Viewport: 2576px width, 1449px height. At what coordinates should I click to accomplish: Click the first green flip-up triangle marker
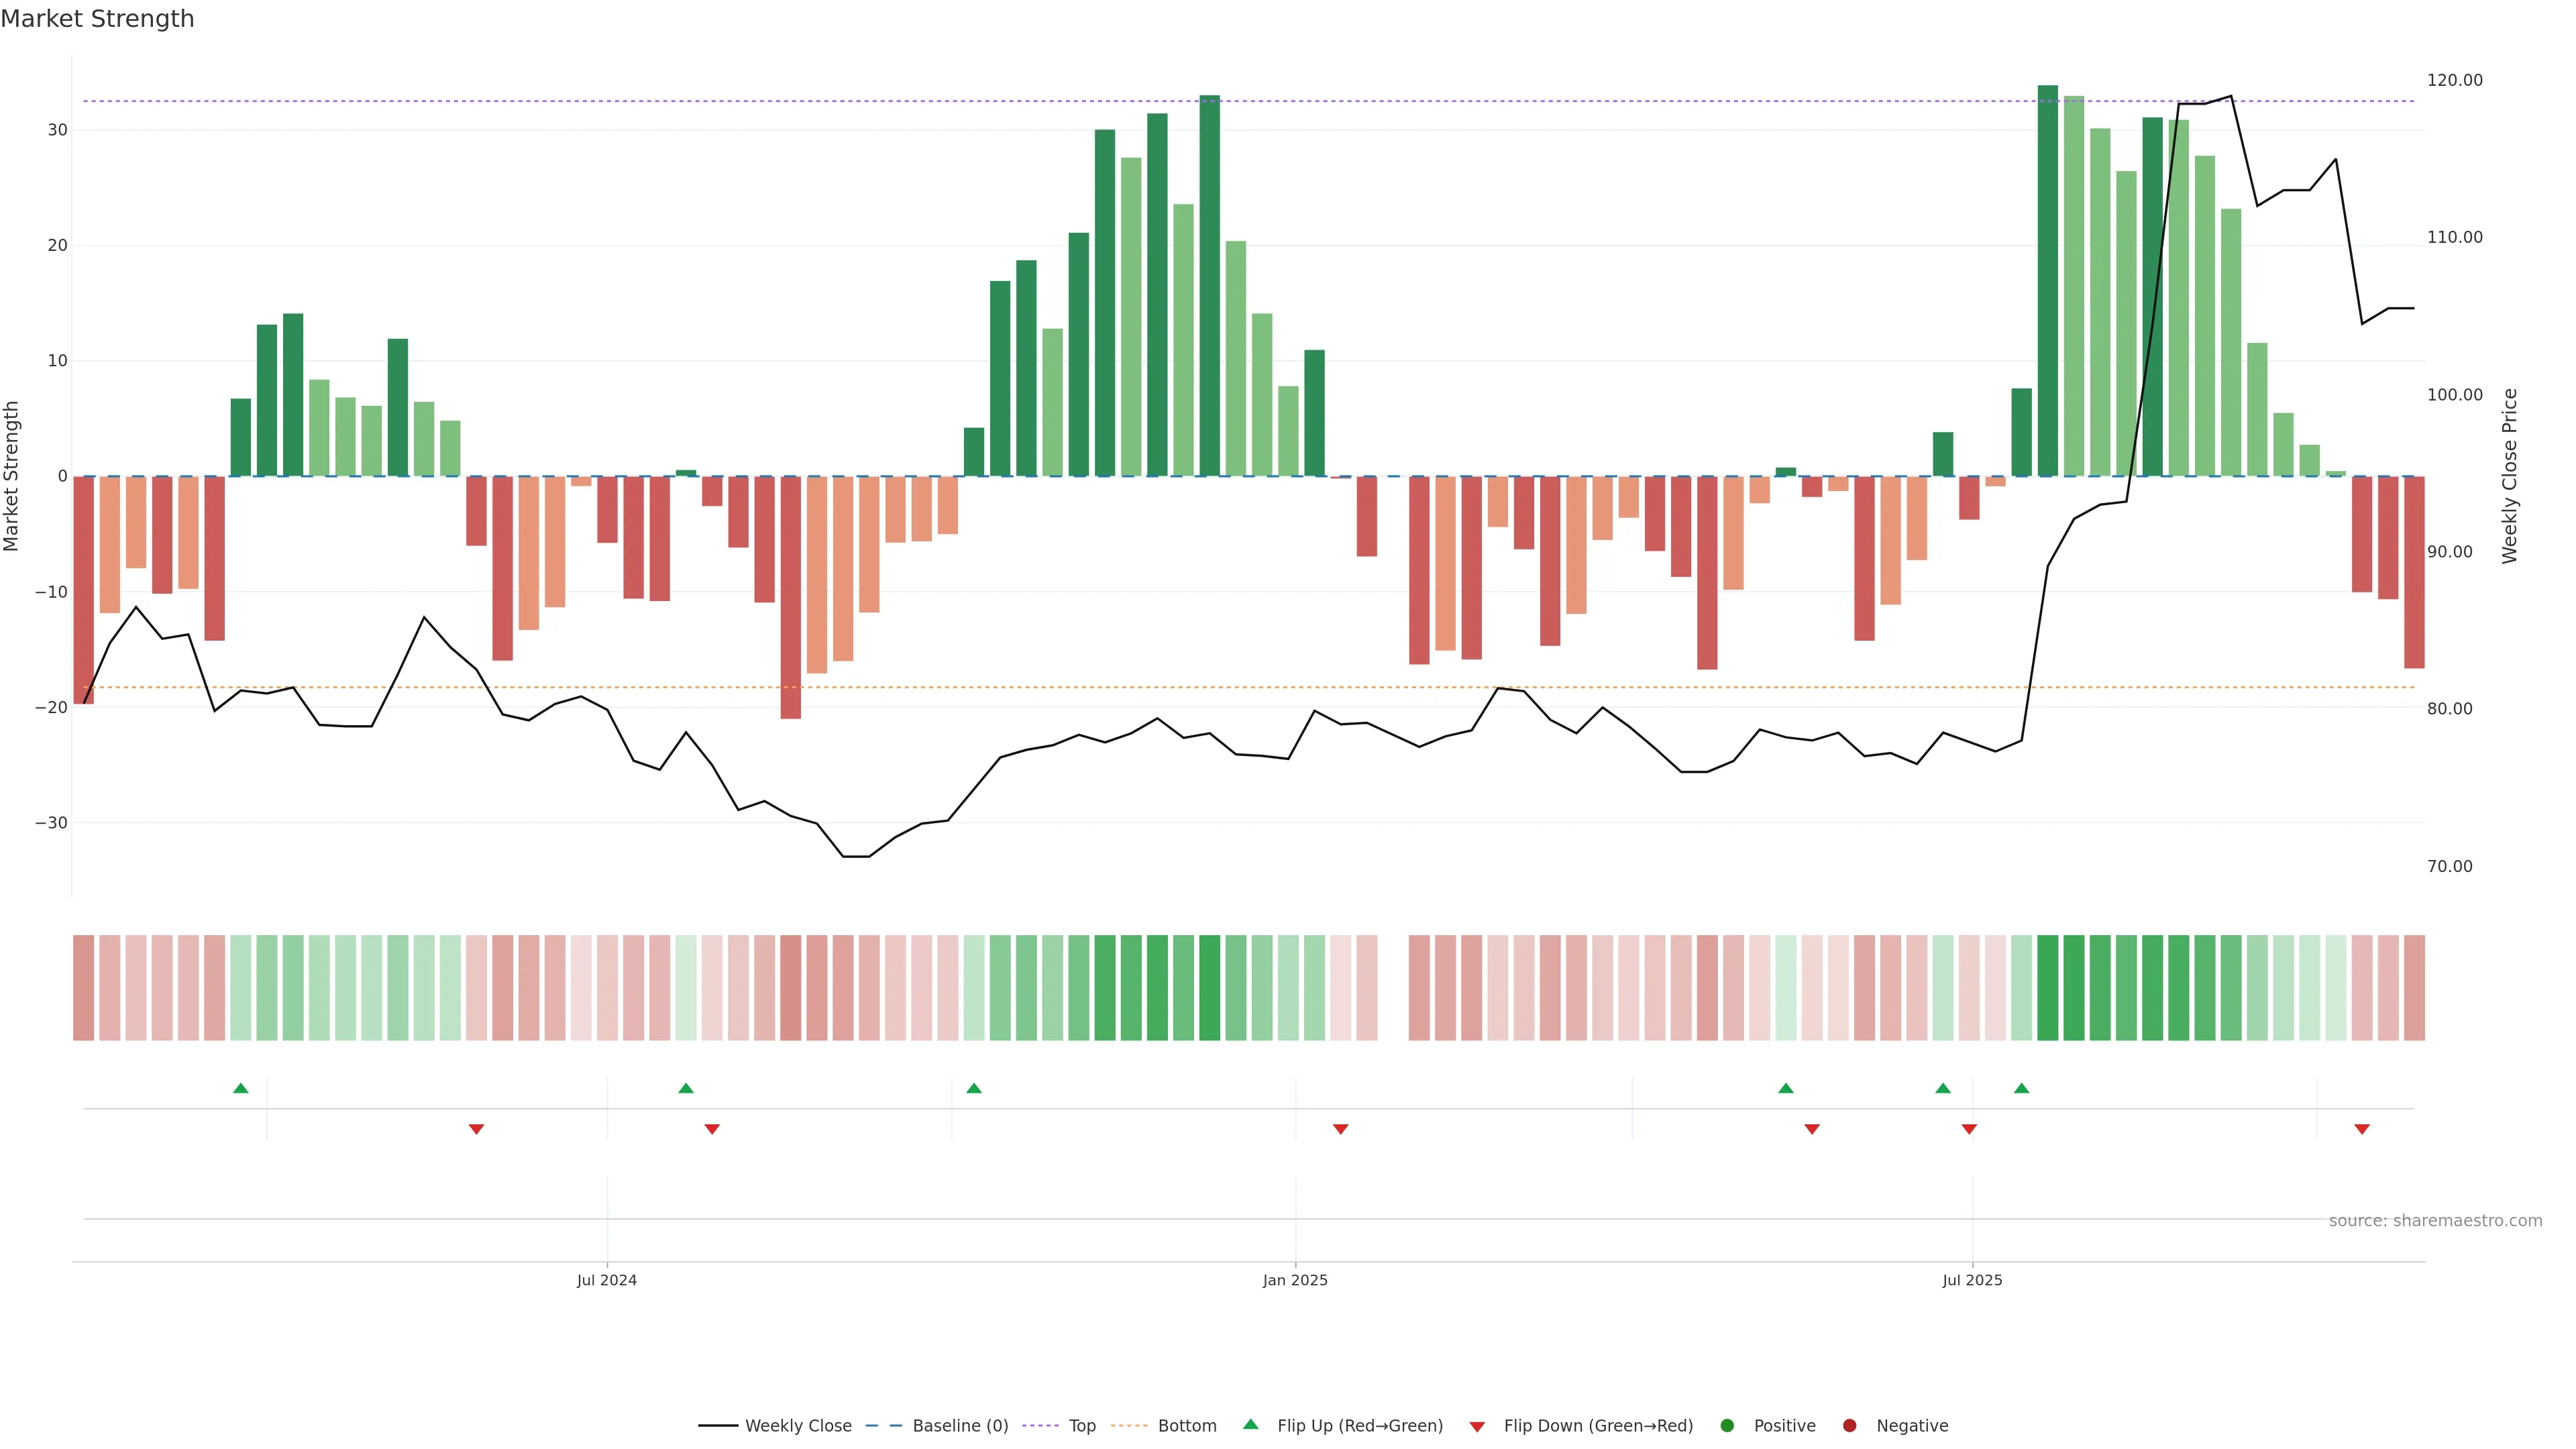[x=240, y=1088]
